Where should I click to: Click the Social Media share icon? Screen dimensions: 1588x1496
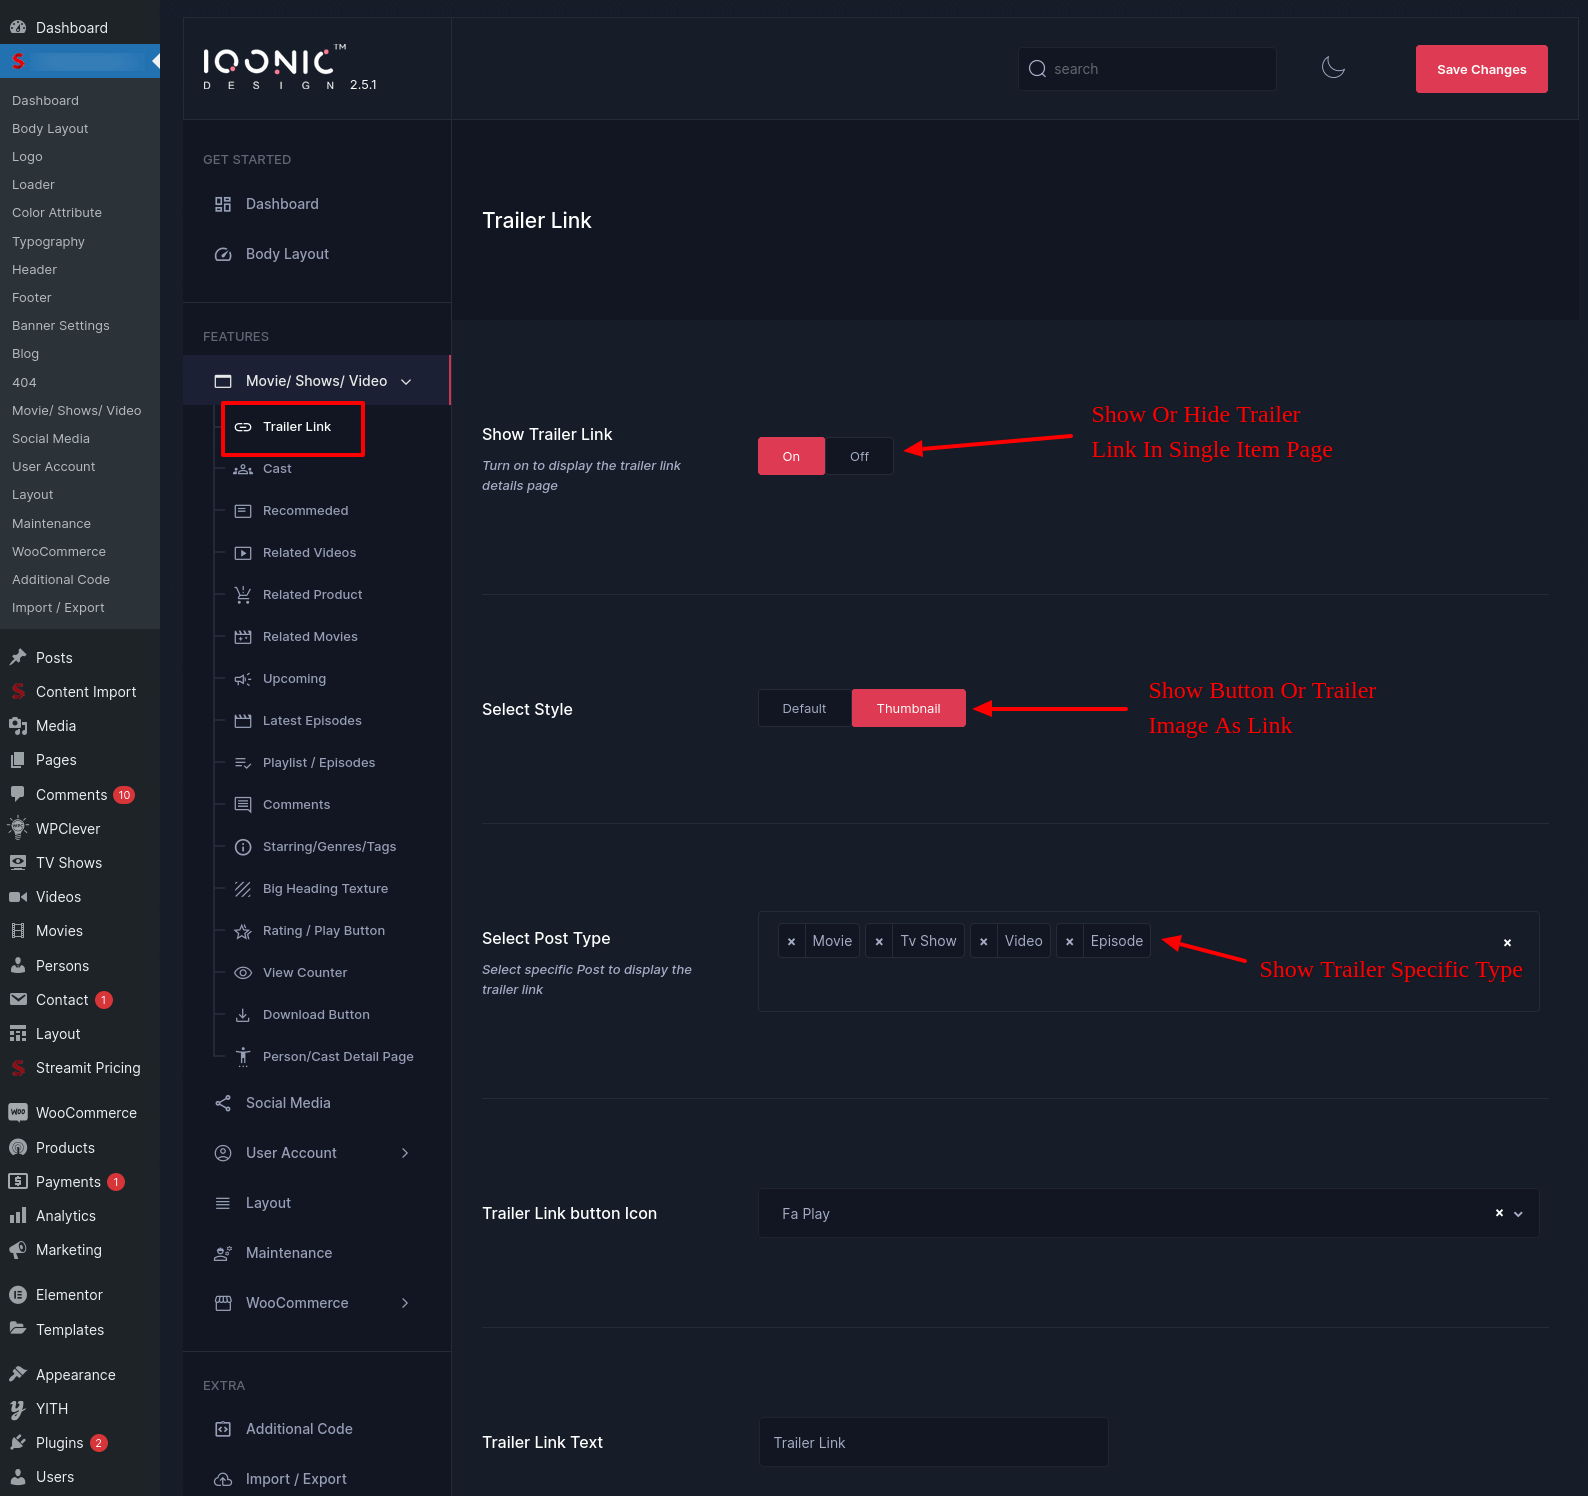(x=223, y=1103)
